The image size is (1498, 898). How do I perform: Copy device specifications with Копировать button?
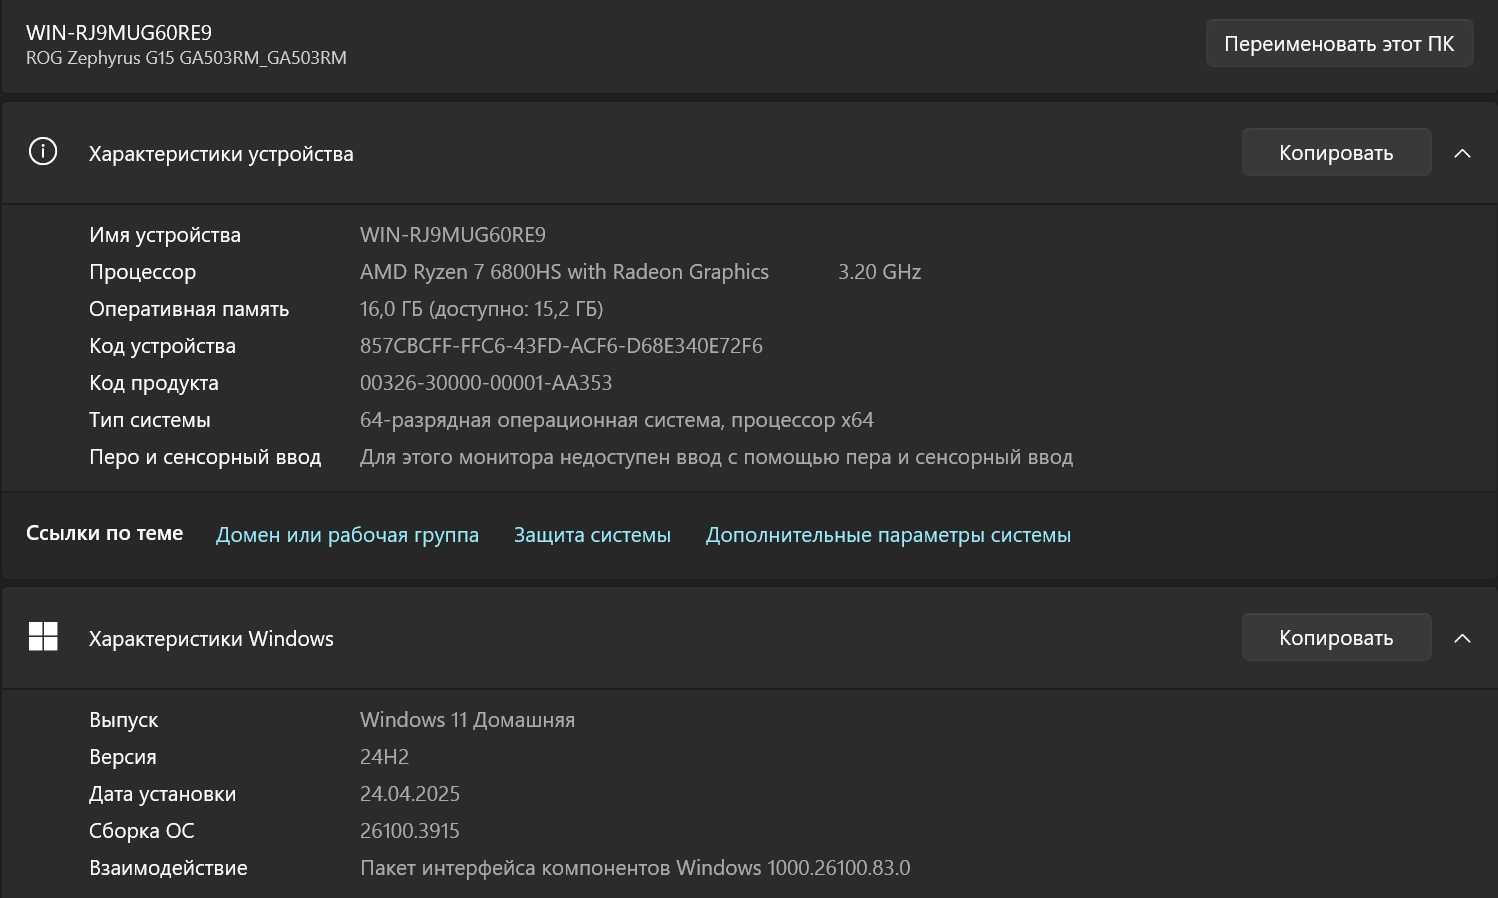(1336, 152)
